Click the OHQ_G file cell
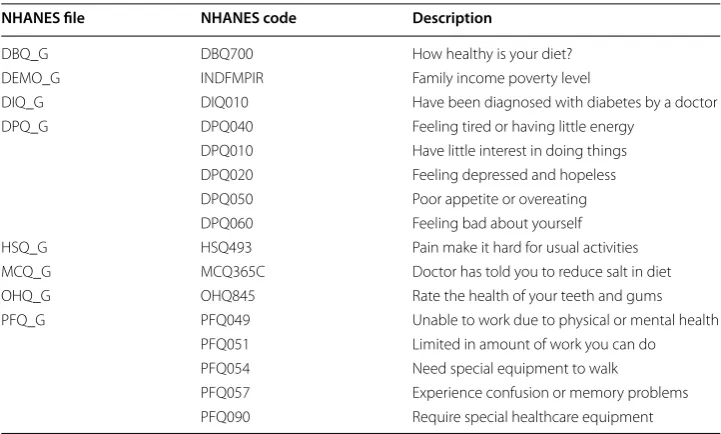 pos(26,296)
